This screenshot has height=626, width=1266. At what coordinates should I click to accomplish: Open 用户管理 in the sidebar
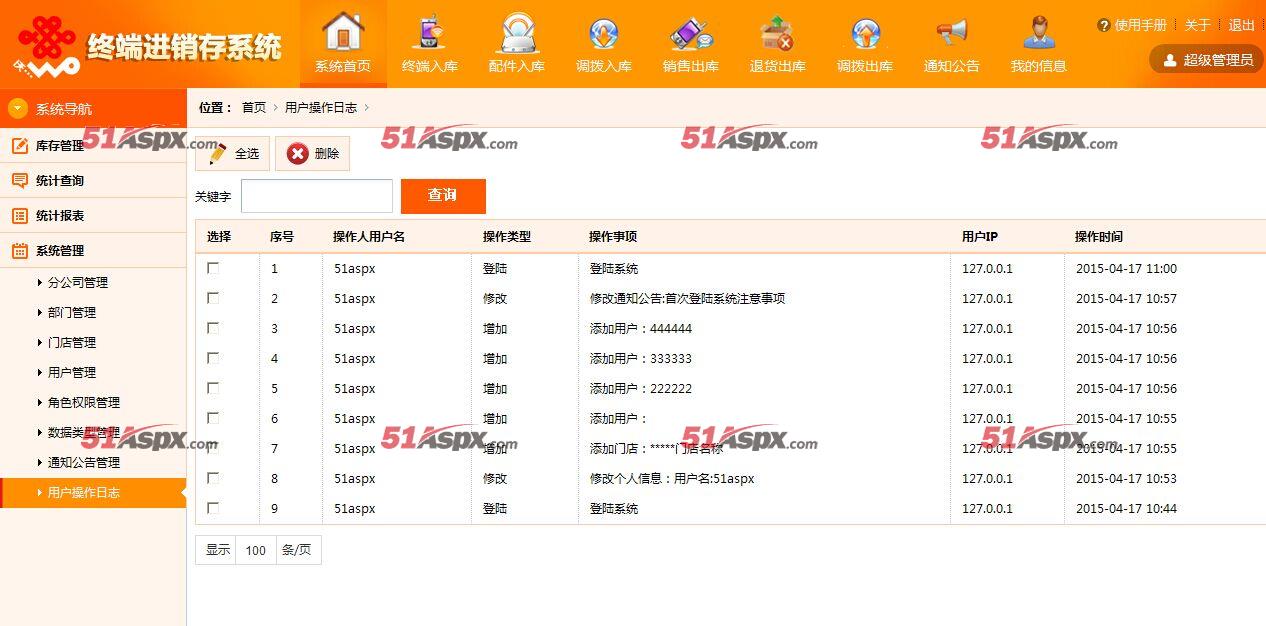(x=72, y=372)
